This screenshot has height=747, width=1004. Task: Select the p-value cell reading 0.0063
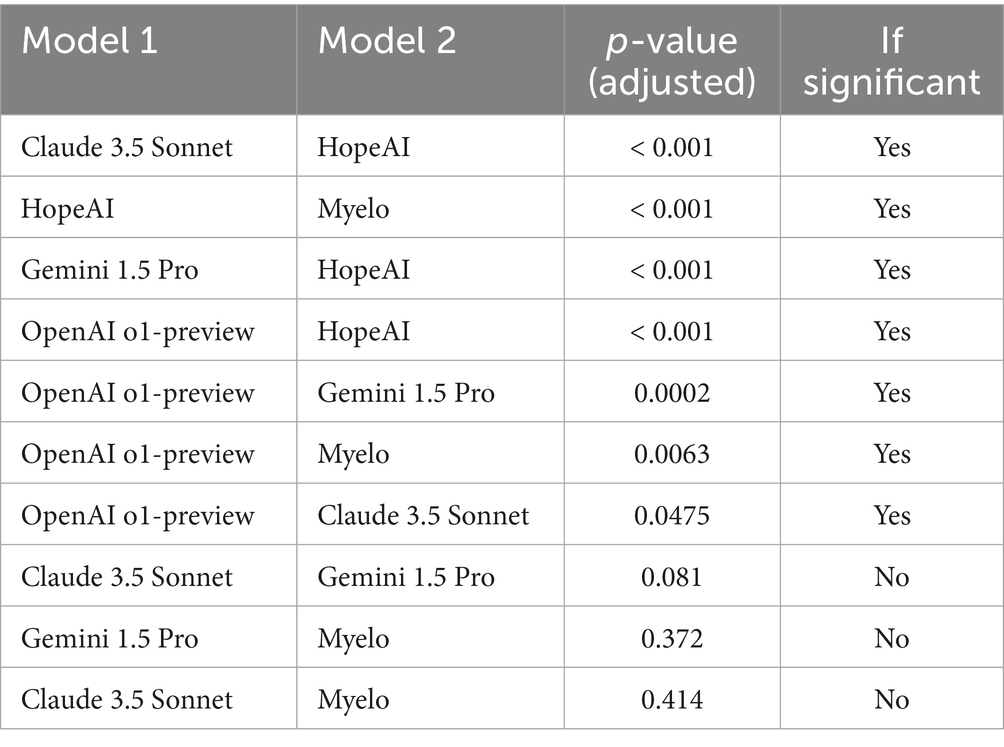[x=672, y=454]
